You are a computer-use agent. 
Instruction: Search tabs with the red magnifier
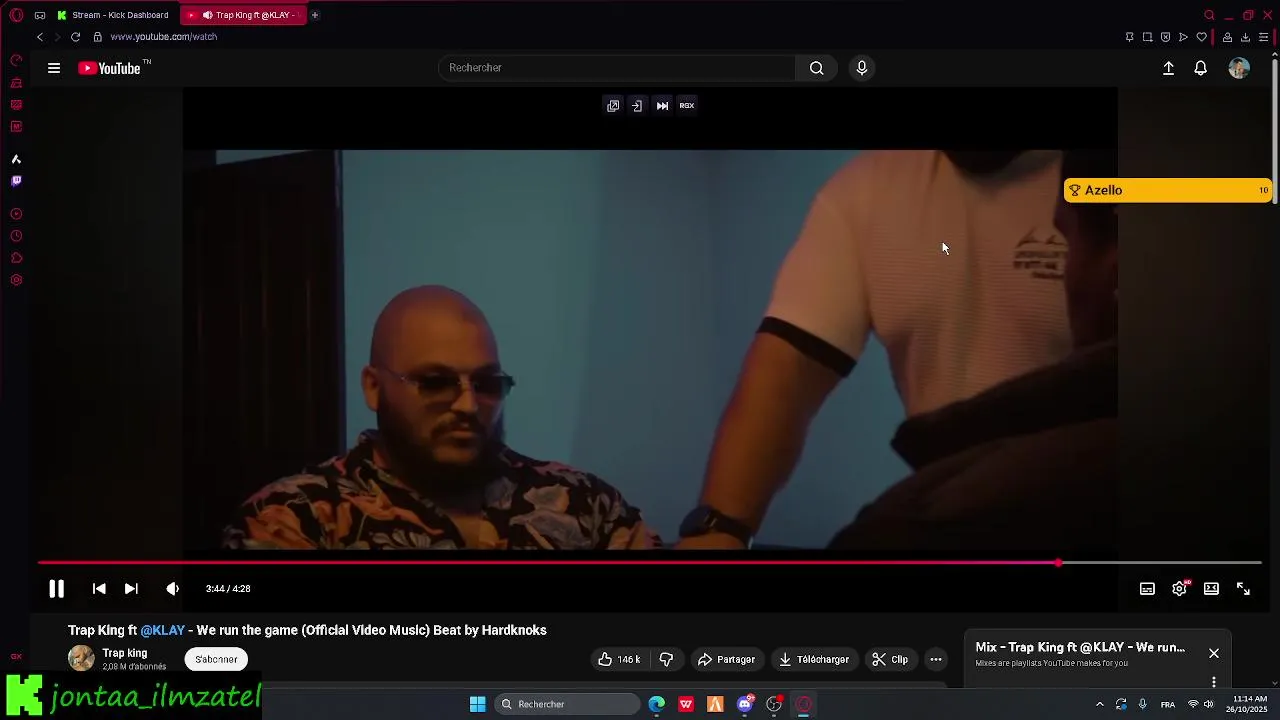coord(1209,15)
